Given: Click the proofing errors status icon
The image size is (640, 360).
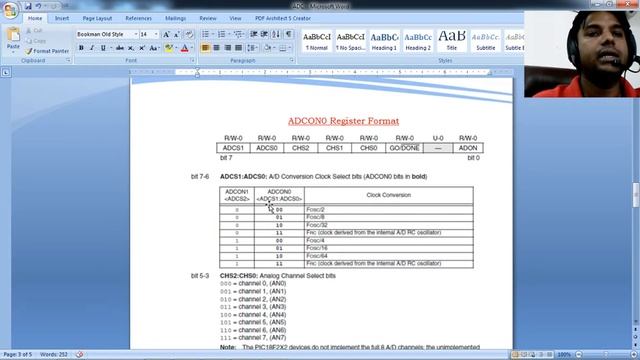Looking at the screenshot, I should tap(80, 354).
